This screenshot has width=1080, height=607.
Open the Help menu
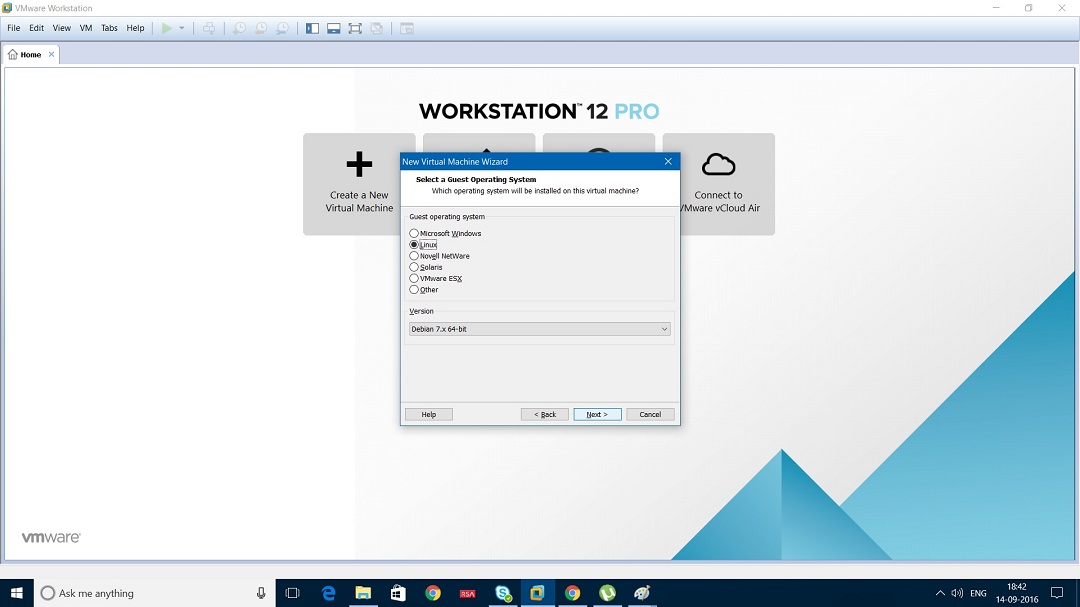pos(136,28)
